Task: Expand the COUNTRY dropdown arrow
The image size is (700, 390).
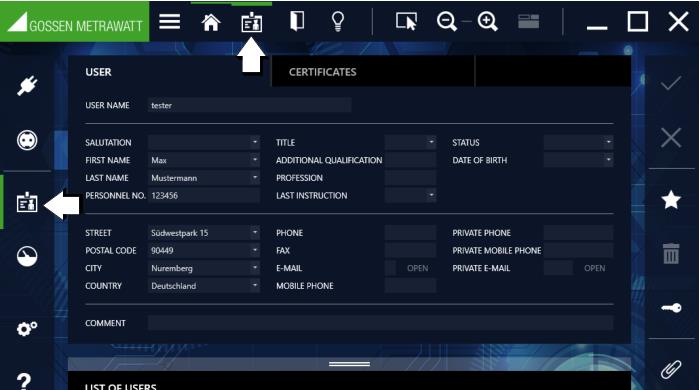Action: click(255, 286)
